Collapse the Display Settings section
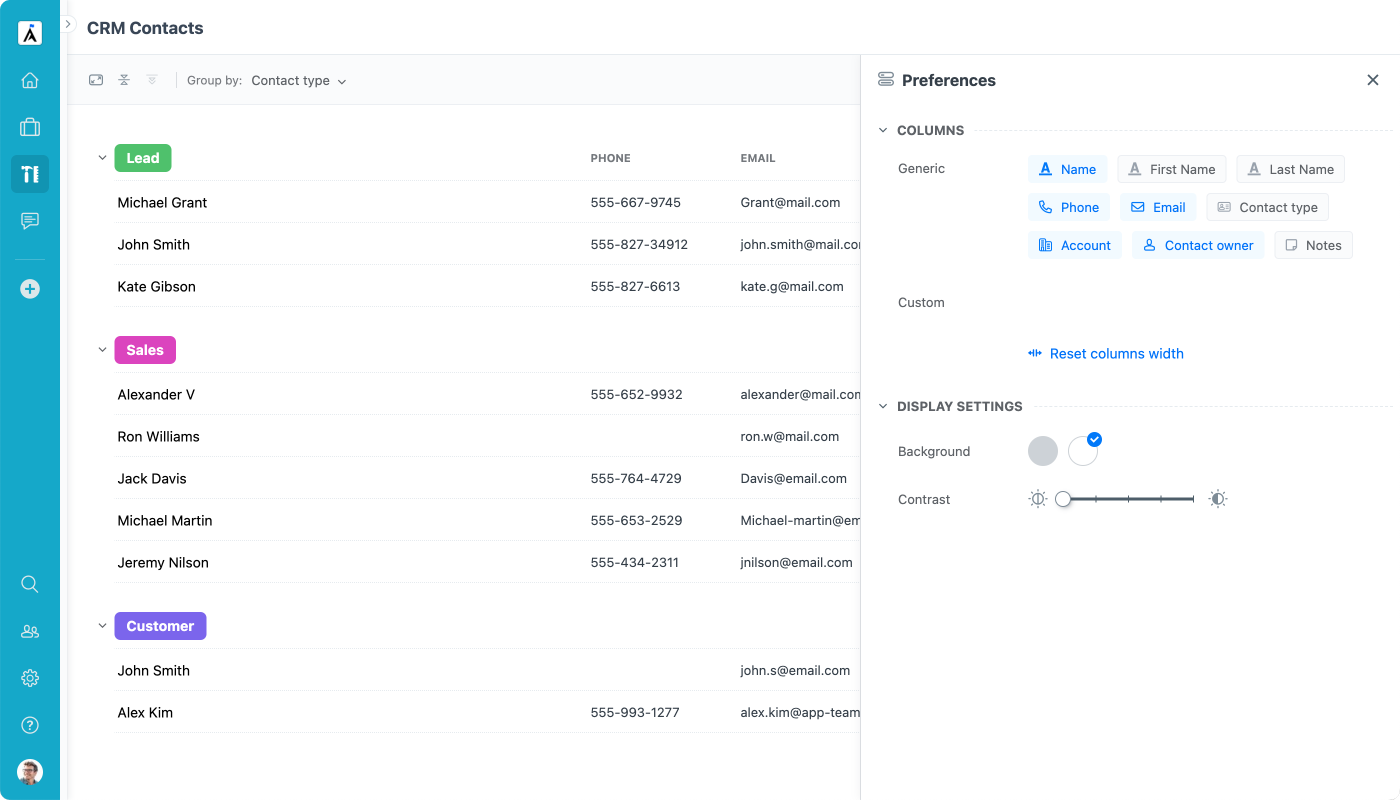The image size is (1400, 800). click(x=883, y=406)
